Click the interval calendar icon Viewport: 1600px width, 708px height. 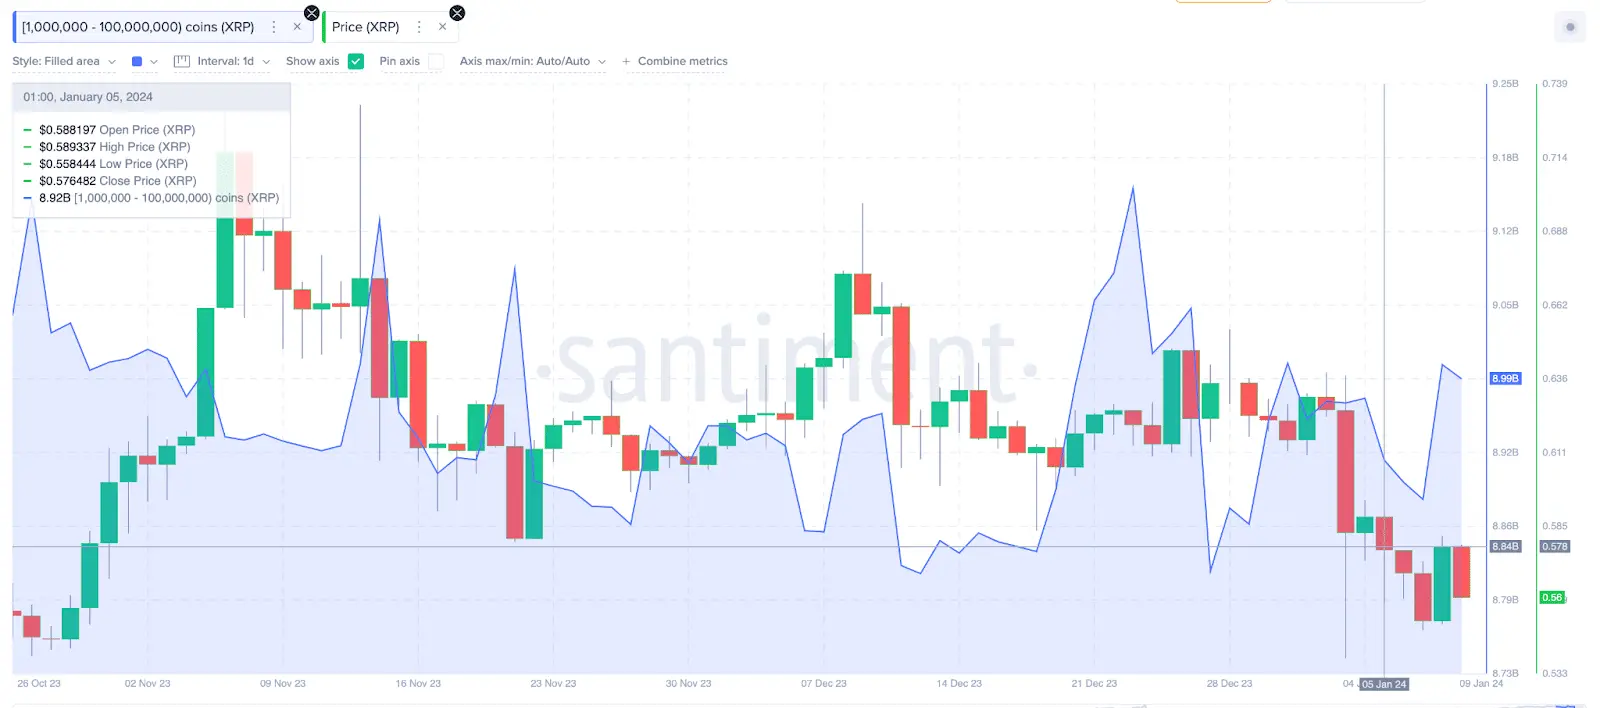(182, 61)
